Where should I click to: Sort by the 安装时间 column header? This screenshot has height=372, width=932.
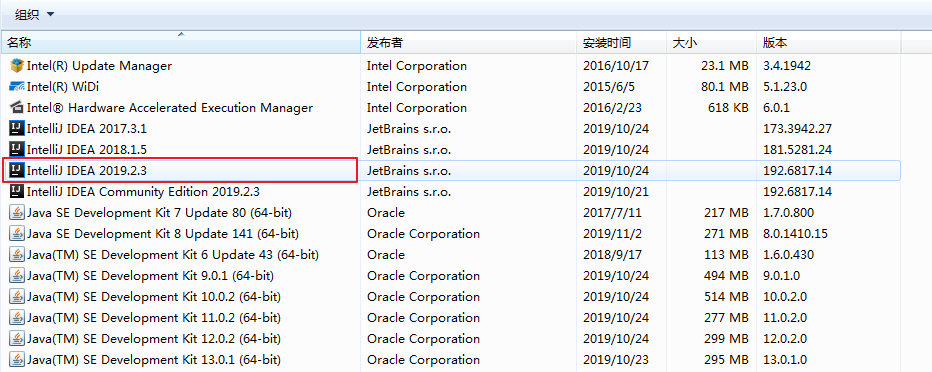[622, 43]
